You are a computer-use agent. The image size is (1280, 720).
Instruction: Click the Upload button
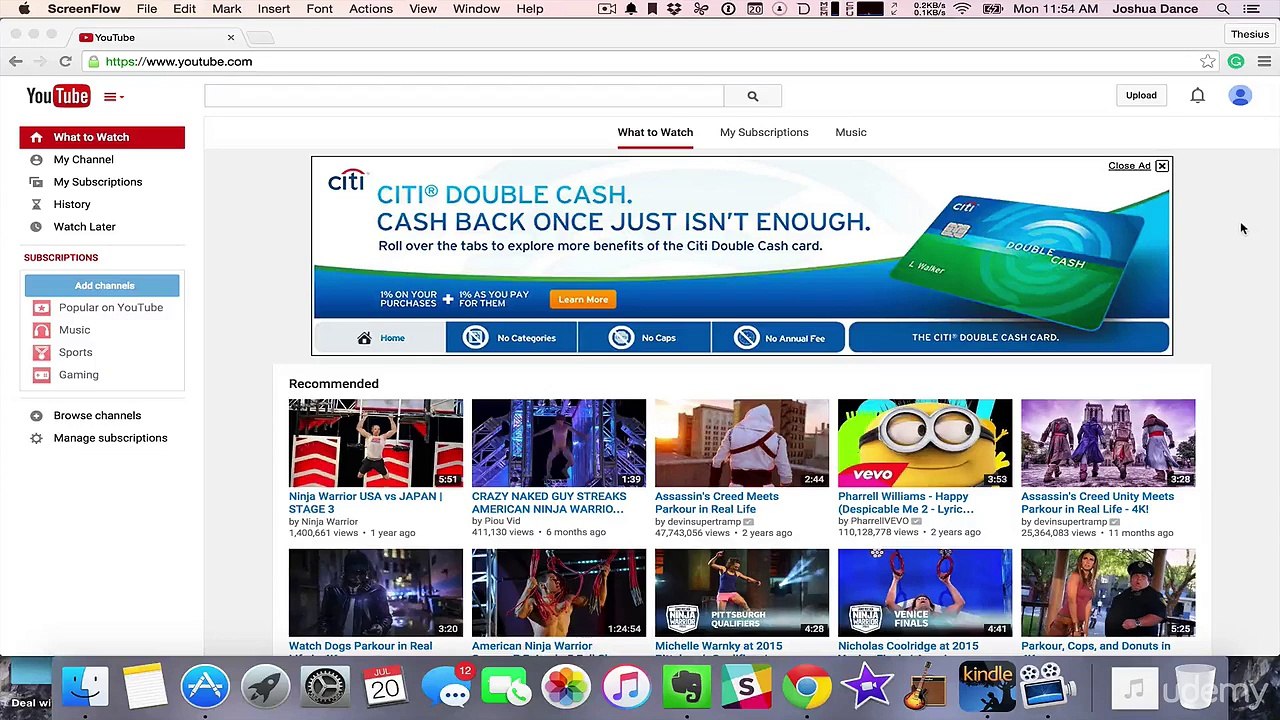point(1141,95)
